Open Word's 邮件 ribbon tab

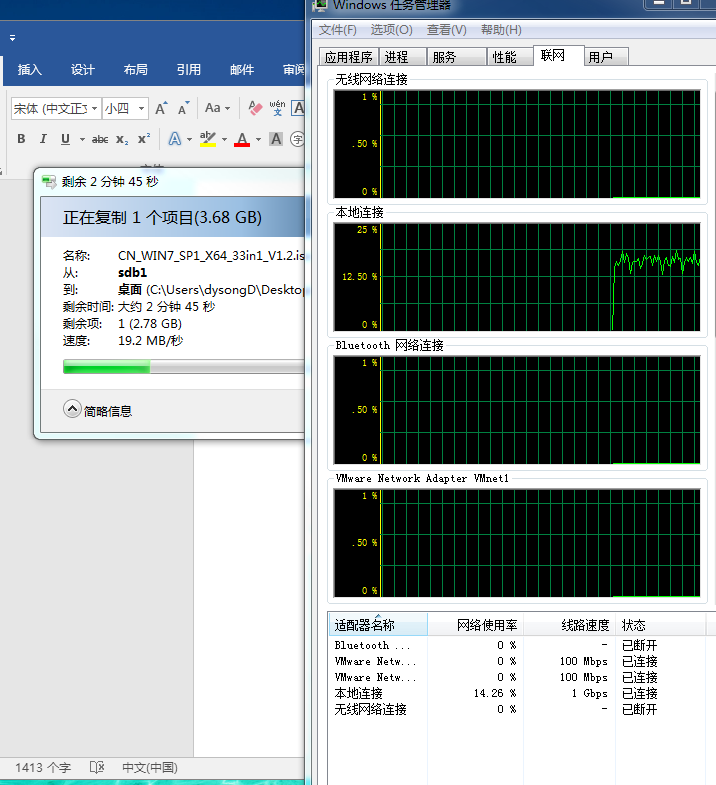tap(242, 70)
